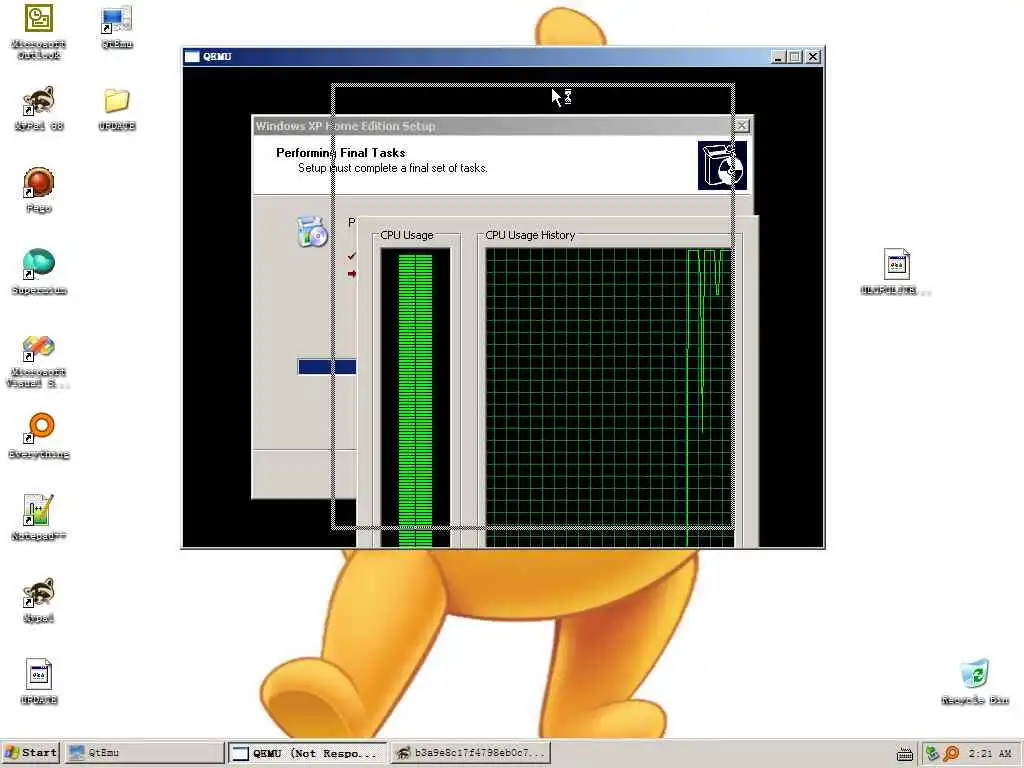The width and height of the screenshot is (1024, 768).
Task: Close the QEMU window
Action: [x=812, y=57]
